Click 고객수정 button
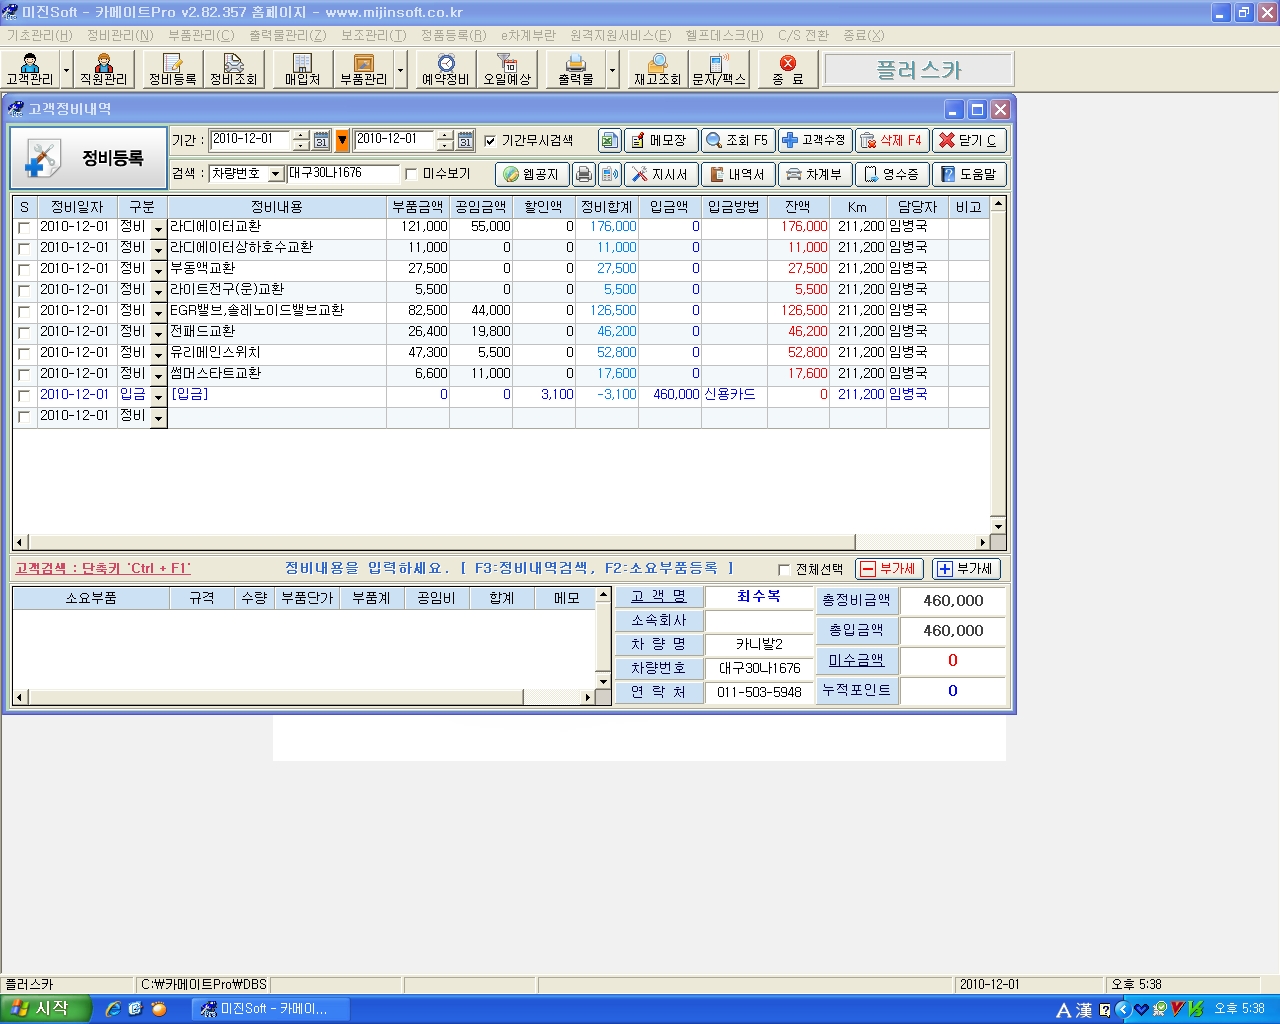 pos(815,141)
